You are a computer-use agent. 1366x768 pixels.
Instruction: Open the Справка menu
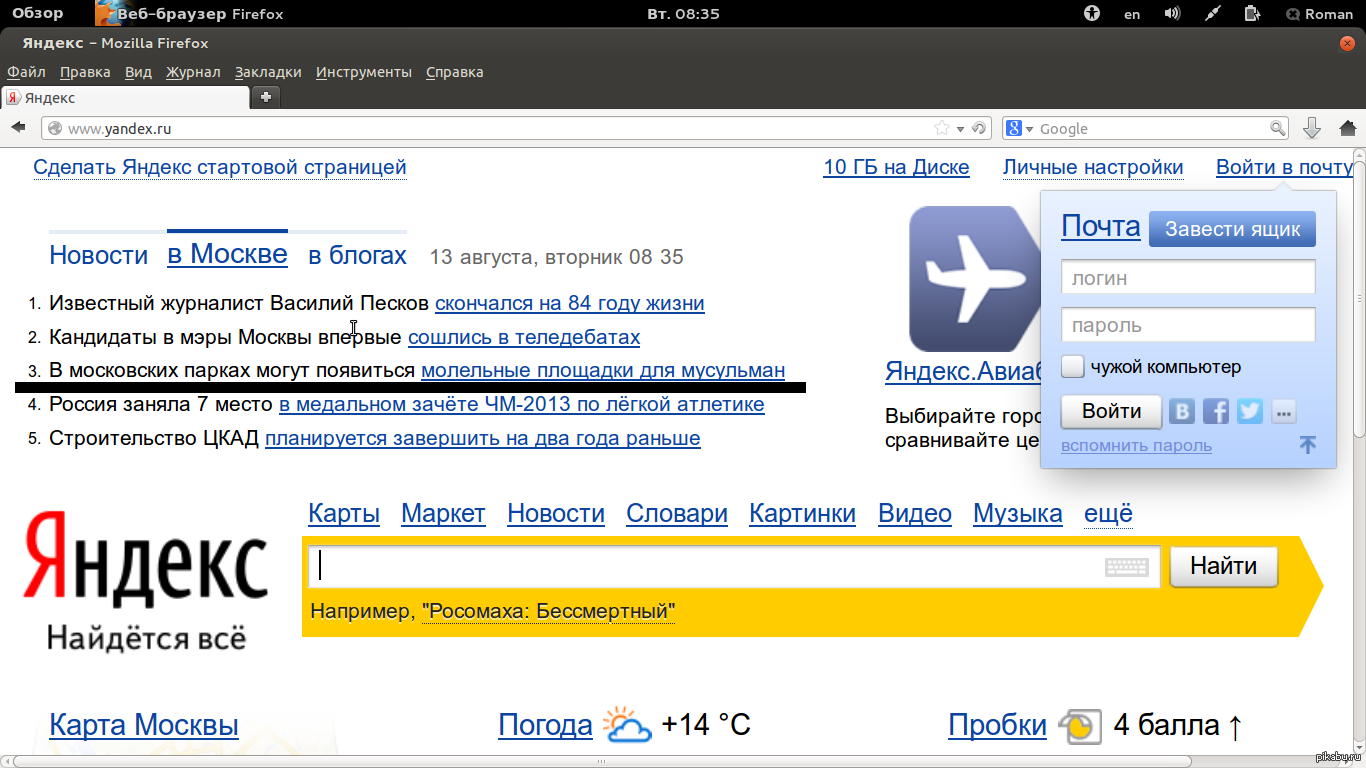tap(454, 72)
